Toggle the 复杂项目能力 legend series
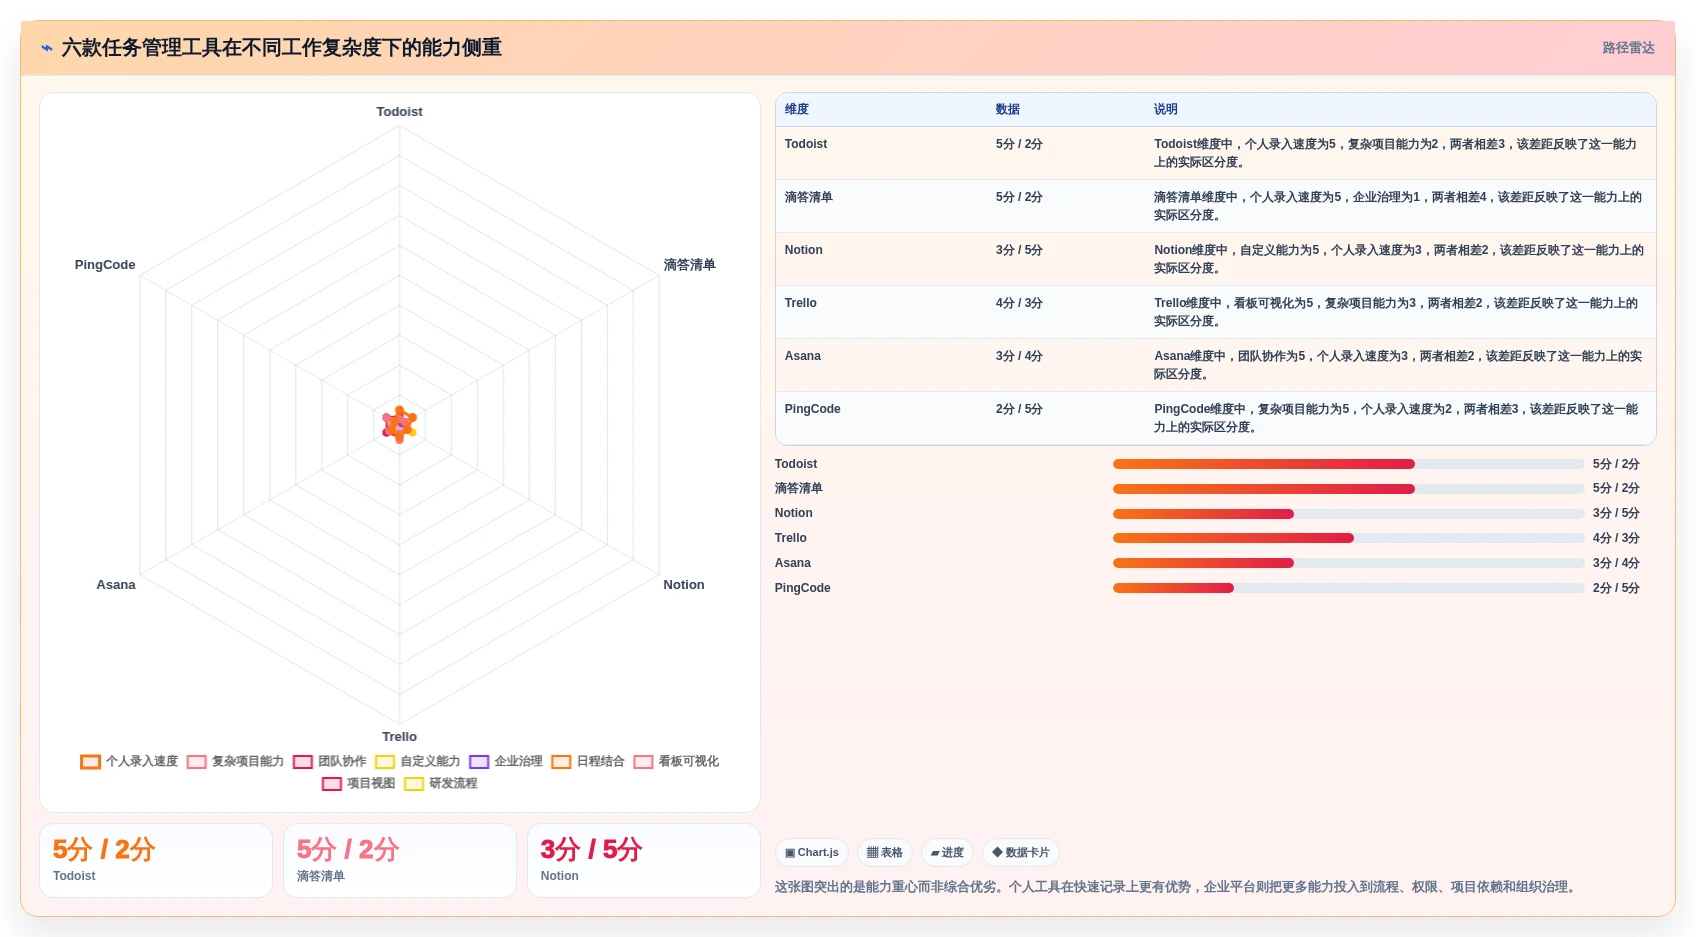 [x=236, y=761]
